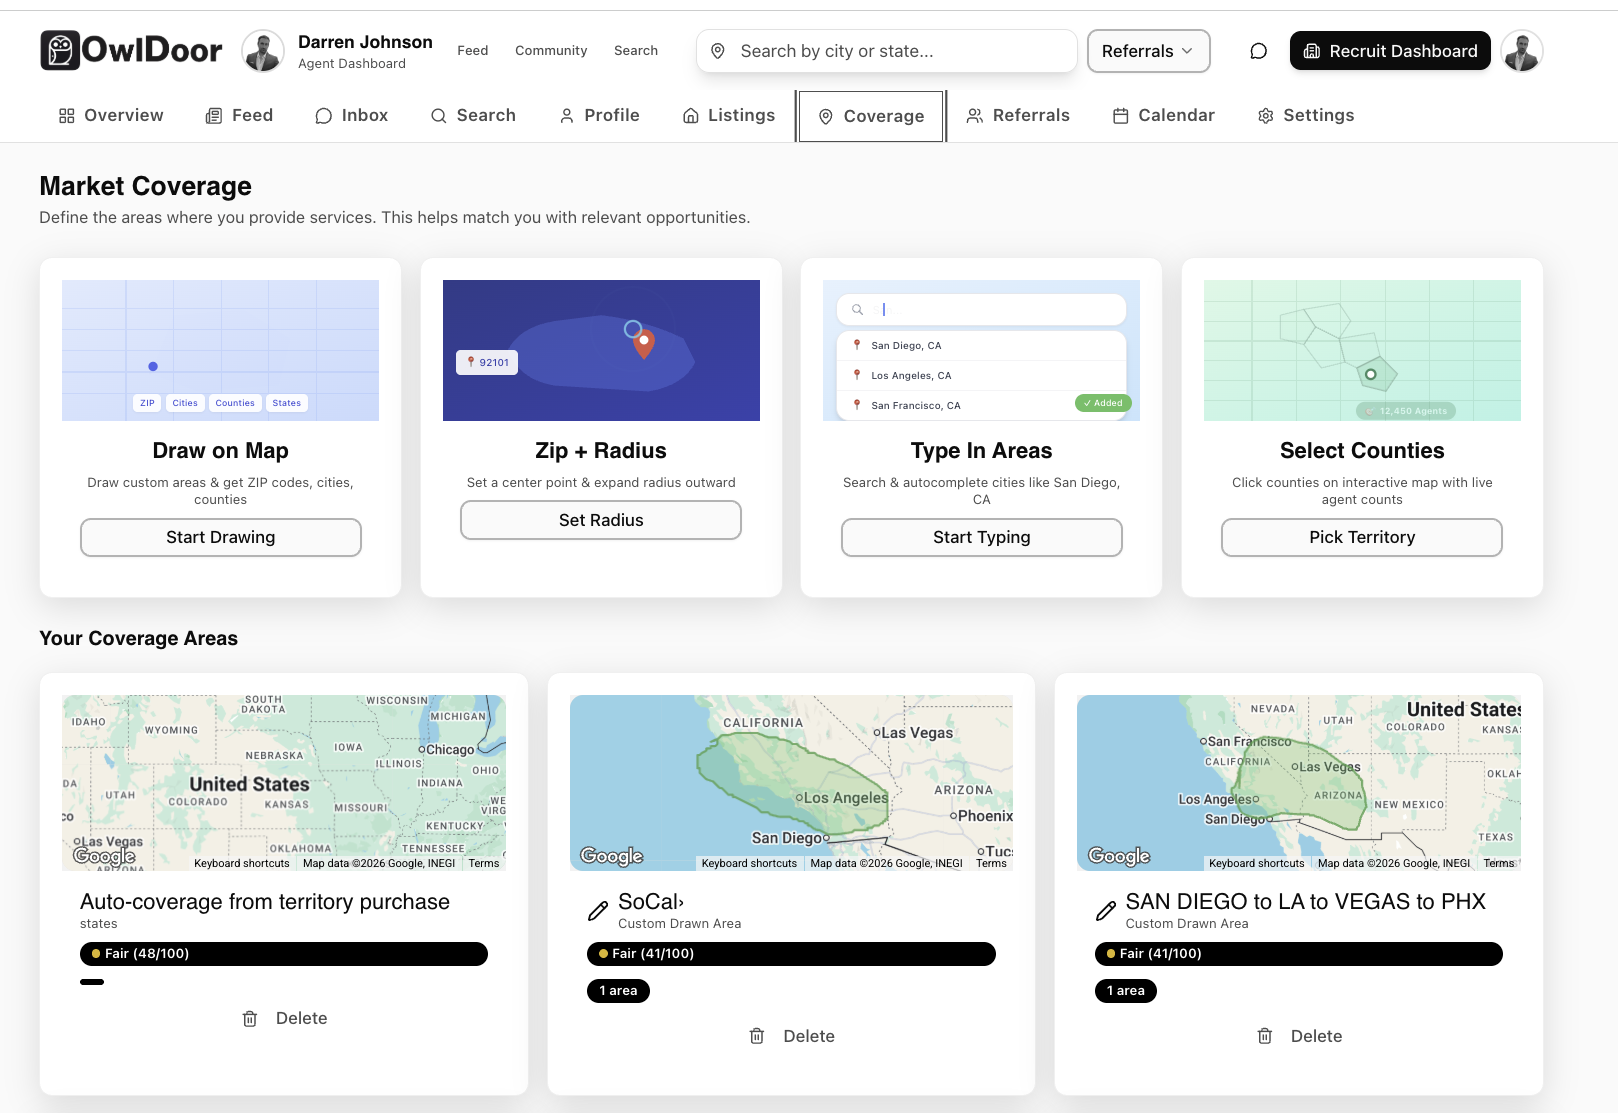Screen dimensions: 1618x1113
Task: Click trash icon under Auto-coverage territory card
Action: 250,1018
